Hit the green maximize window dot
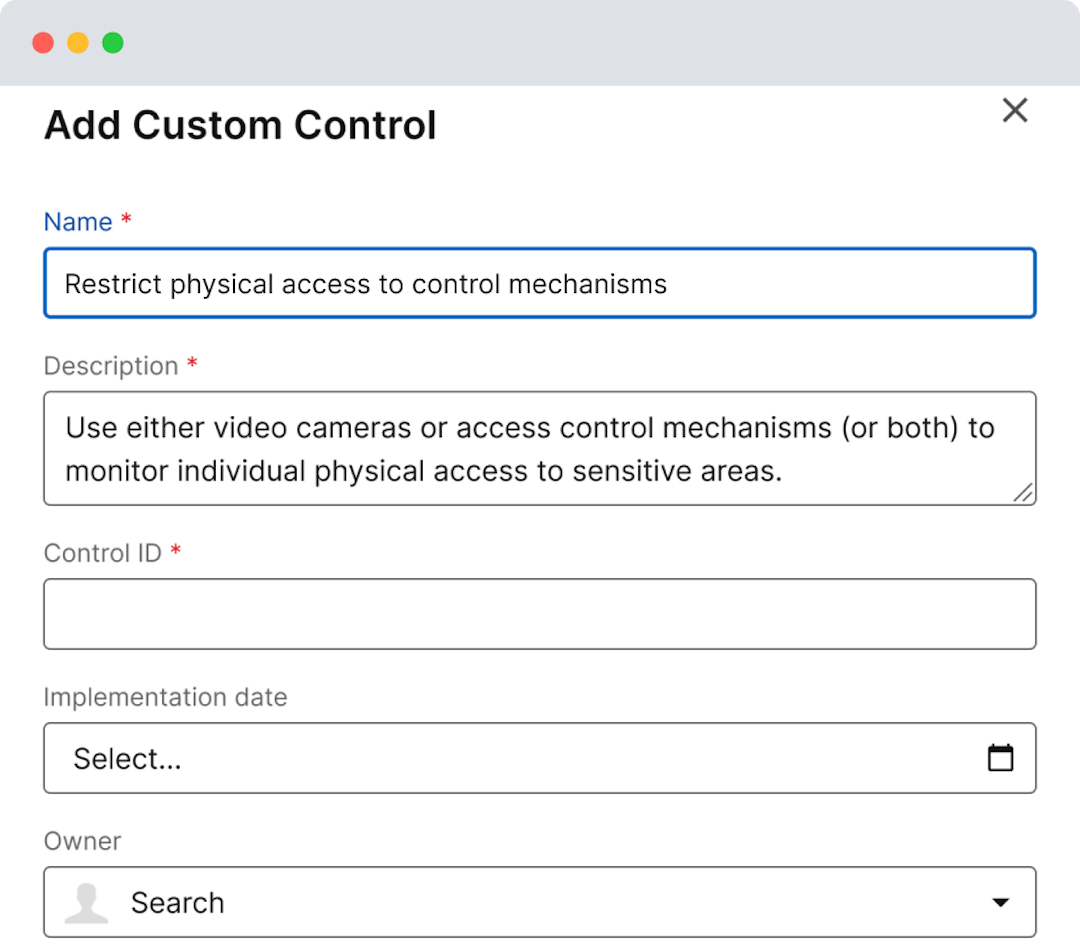 point(113,43)
